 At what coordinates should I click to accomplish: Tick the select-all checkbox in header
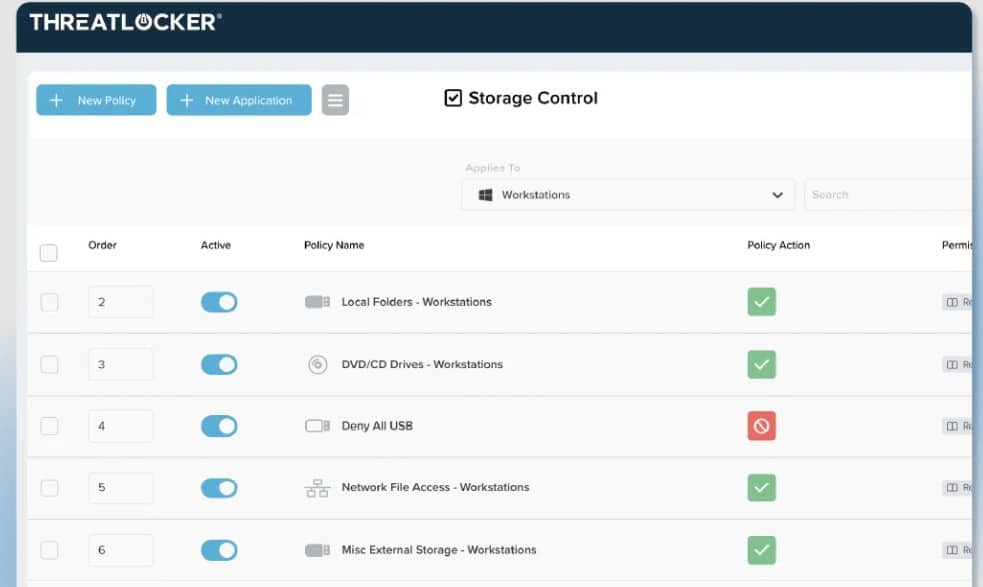tap(48, 253)
